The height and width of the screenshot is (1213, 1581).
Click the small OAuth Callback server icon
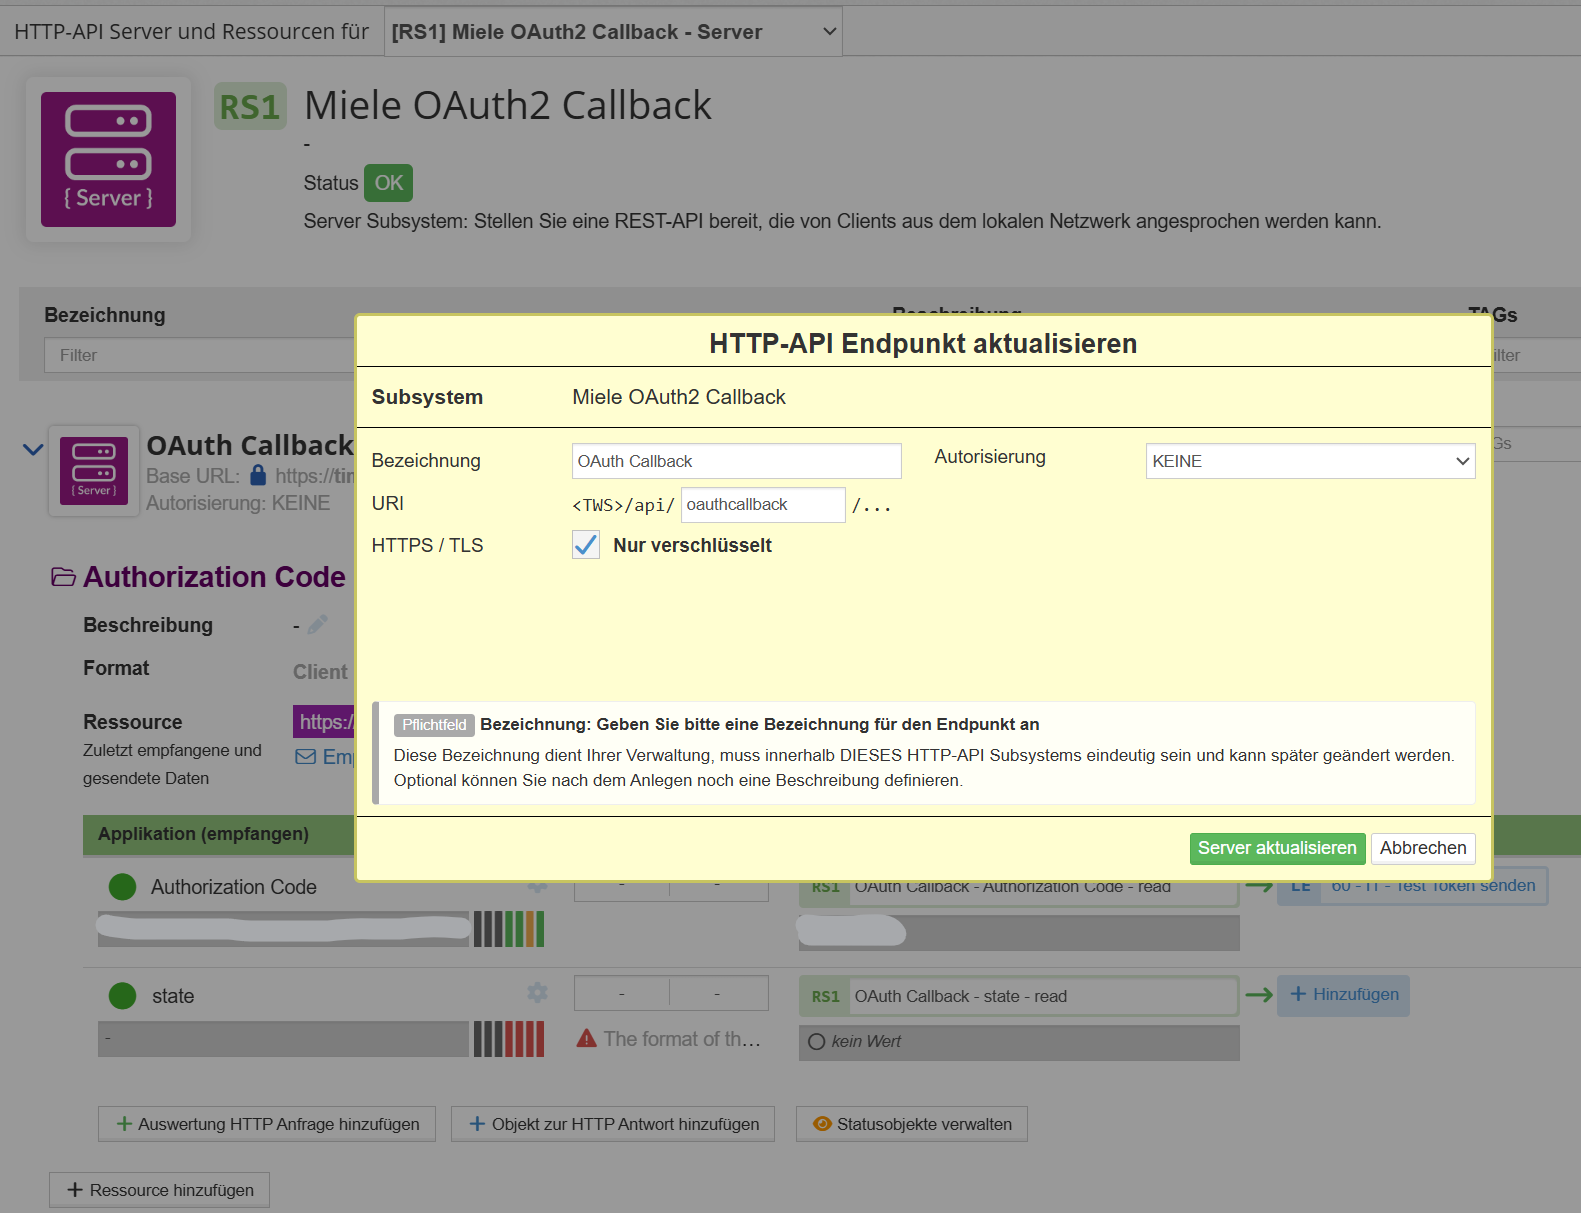pos(94,470)
